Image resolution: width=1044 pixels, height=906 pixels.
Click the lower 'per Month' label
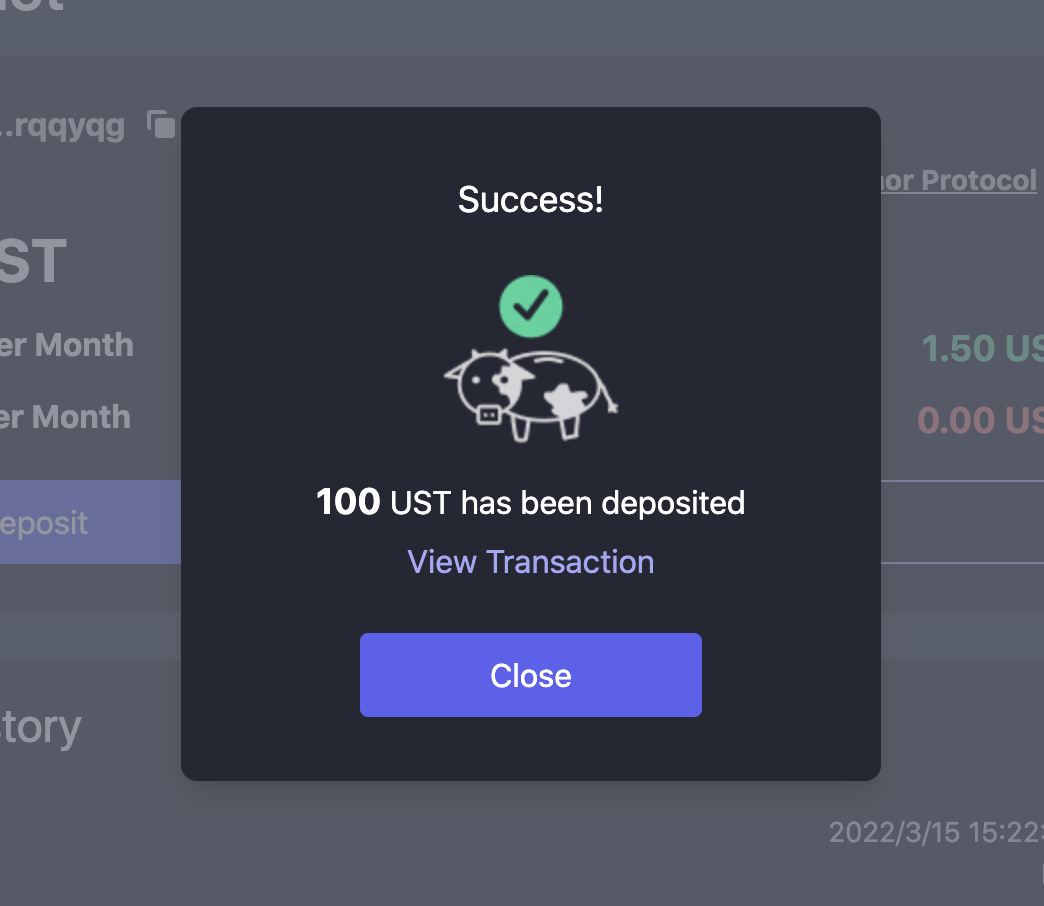coord(65,416)
